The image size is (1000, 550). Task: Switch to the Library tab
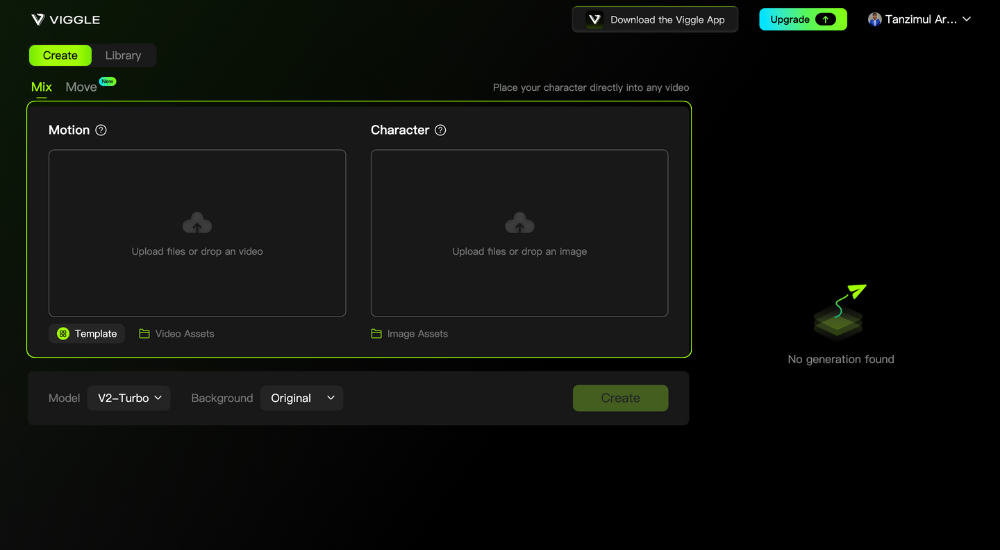123,56
